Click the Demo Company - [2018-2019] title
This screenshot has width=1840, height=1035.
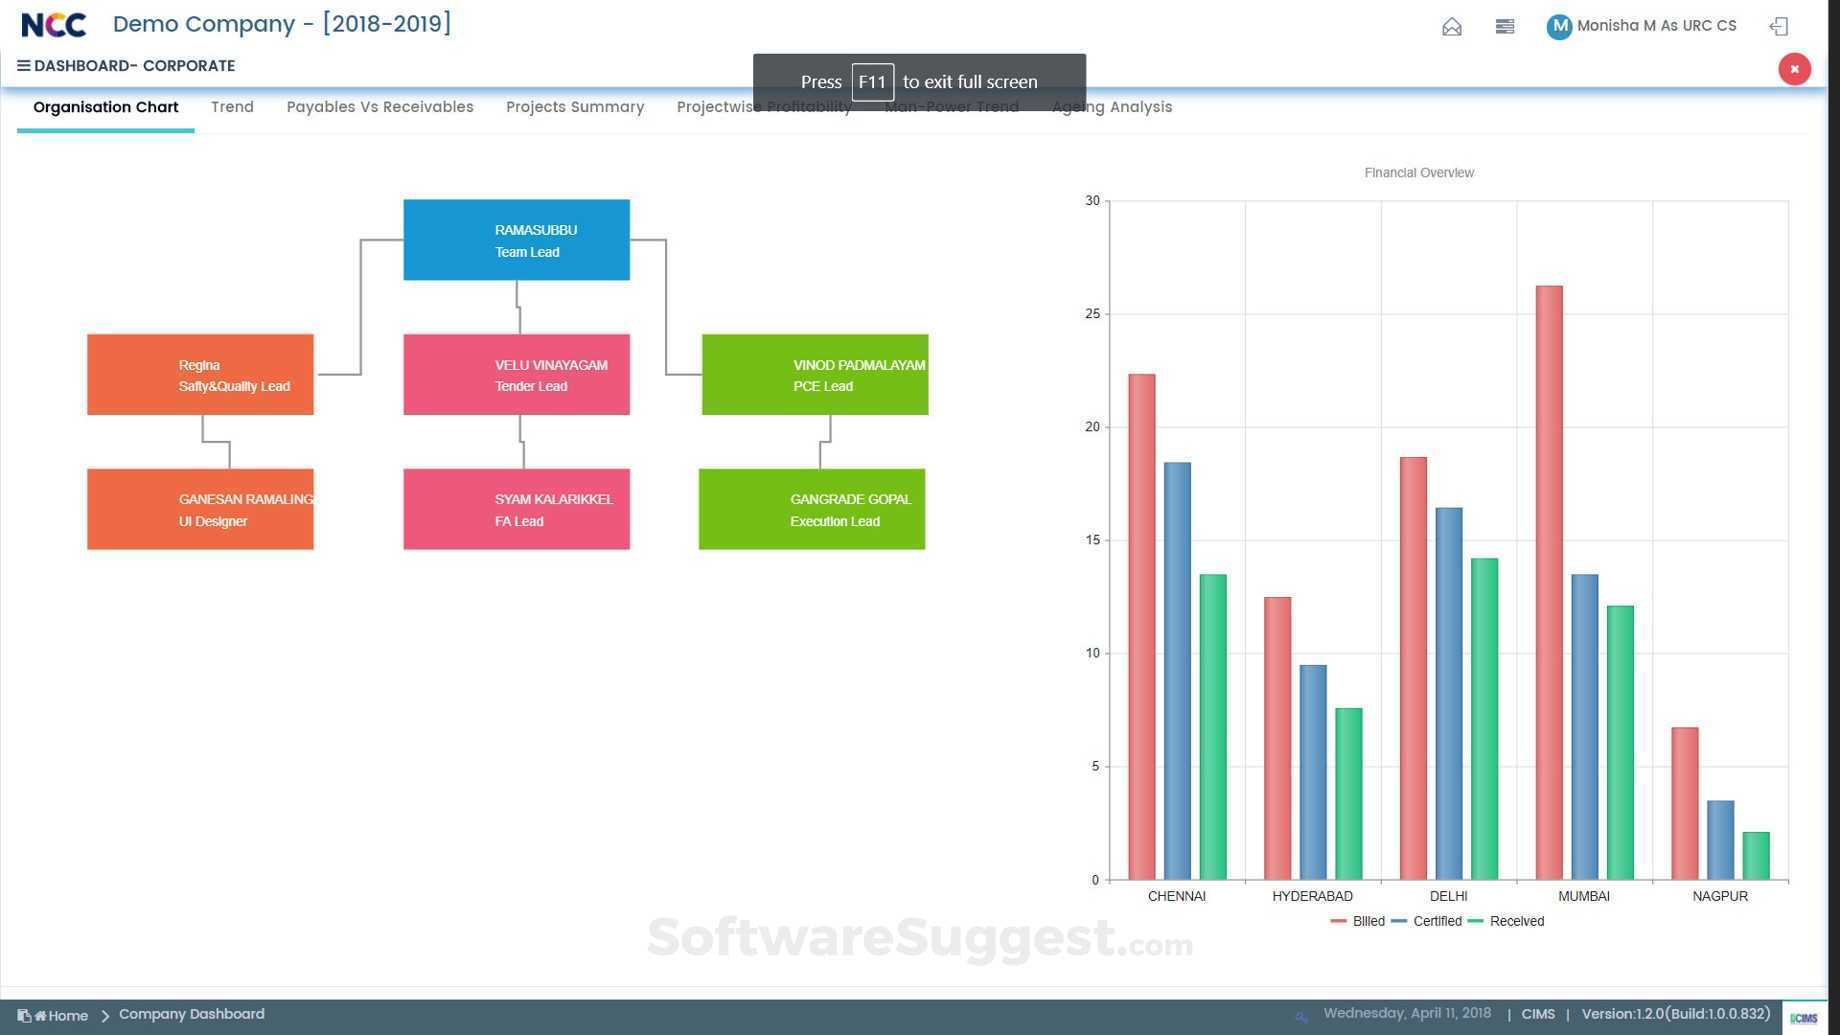(282, 24)
